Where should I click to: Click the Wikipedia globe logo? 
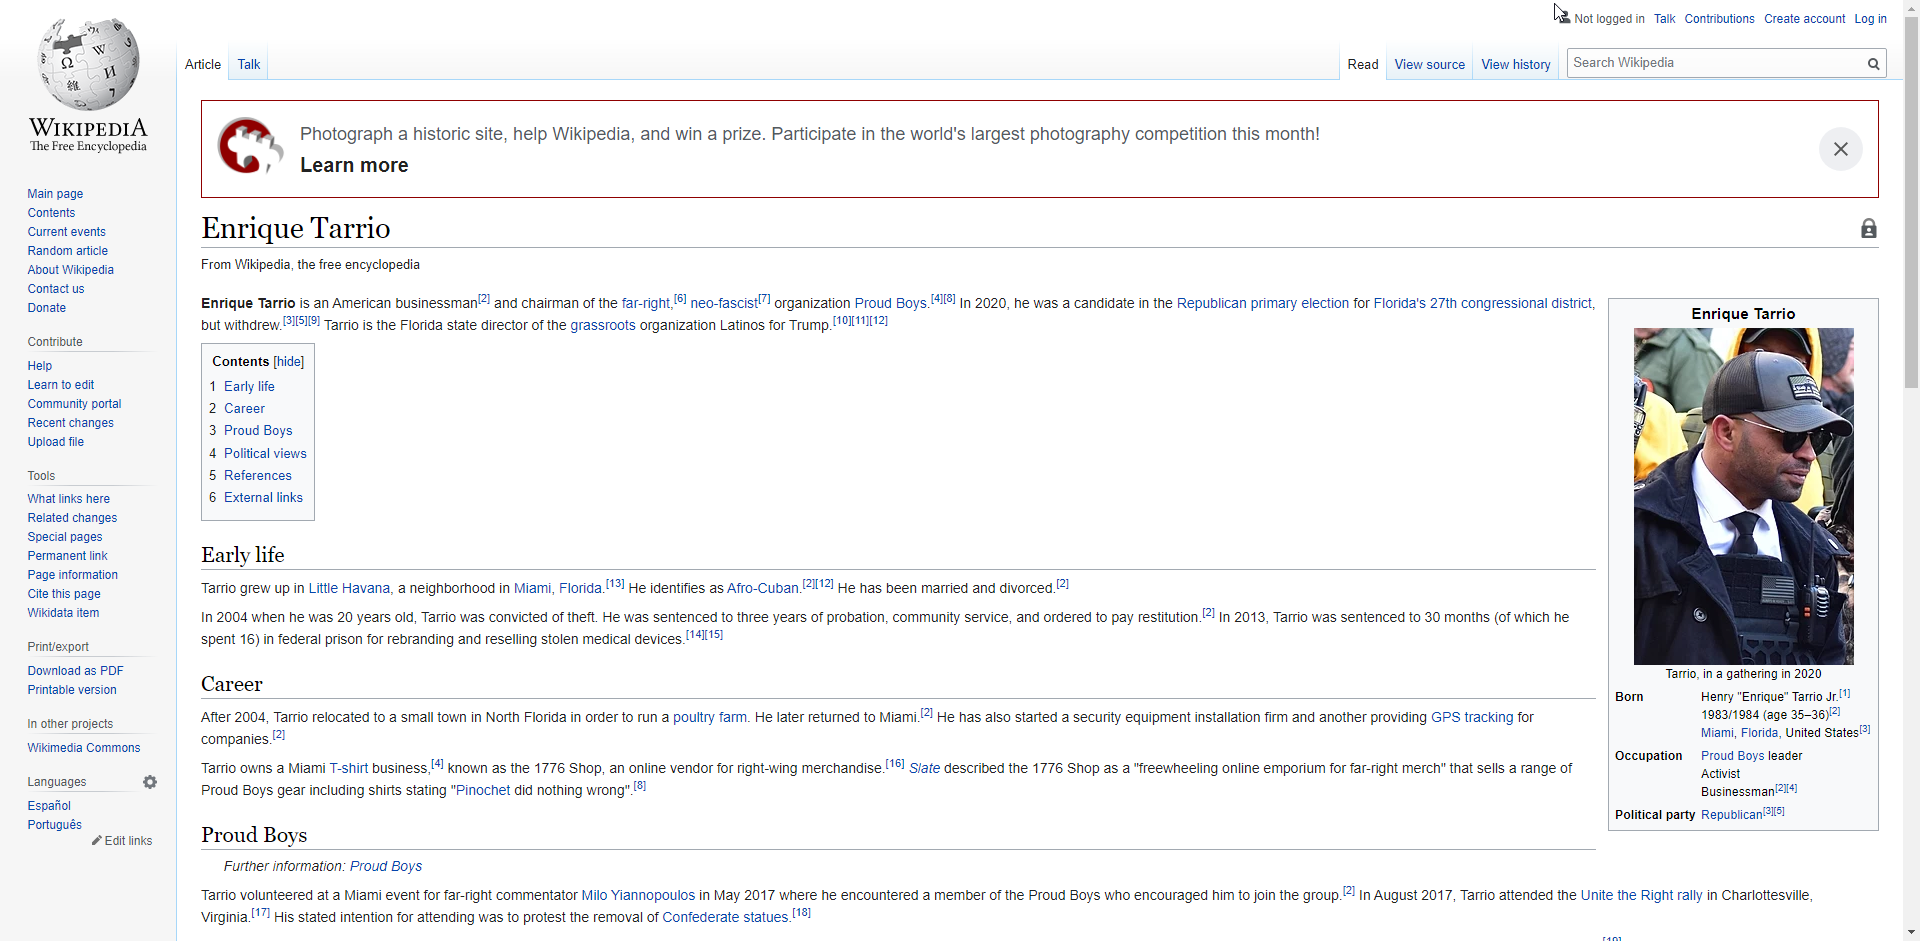(88, 65)
